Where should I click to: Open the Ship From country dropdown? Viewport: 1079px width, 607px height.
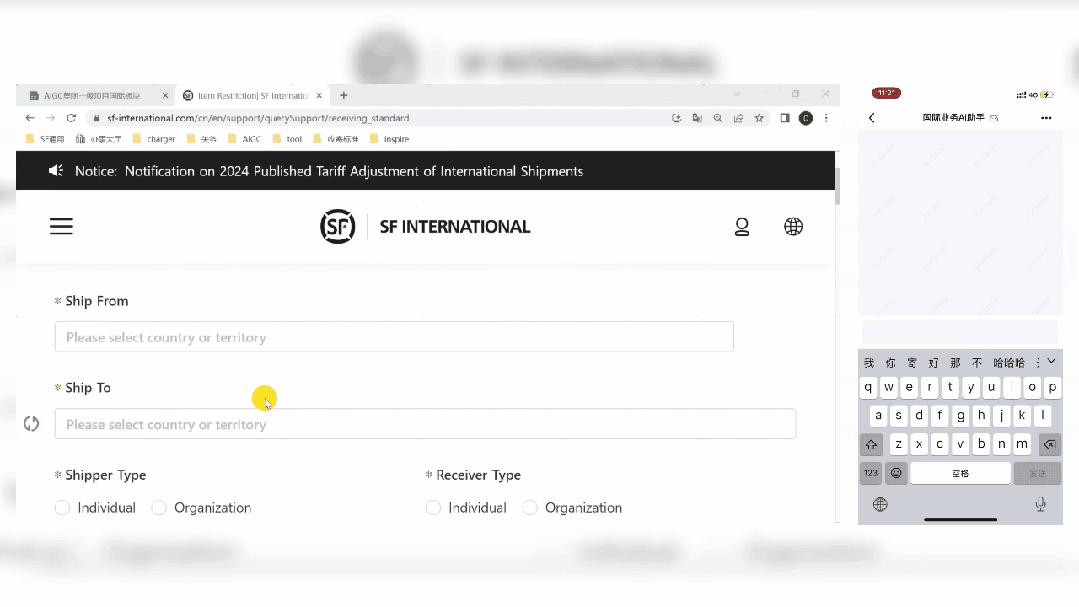[394, 337]
